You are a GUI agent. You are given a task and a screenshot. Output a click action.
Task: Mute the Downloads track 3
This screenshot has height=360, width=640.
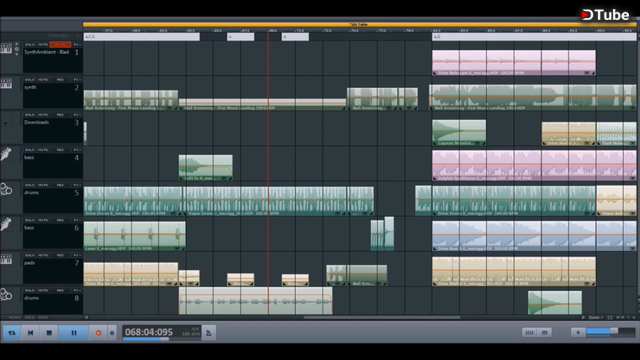click(43, 115)
